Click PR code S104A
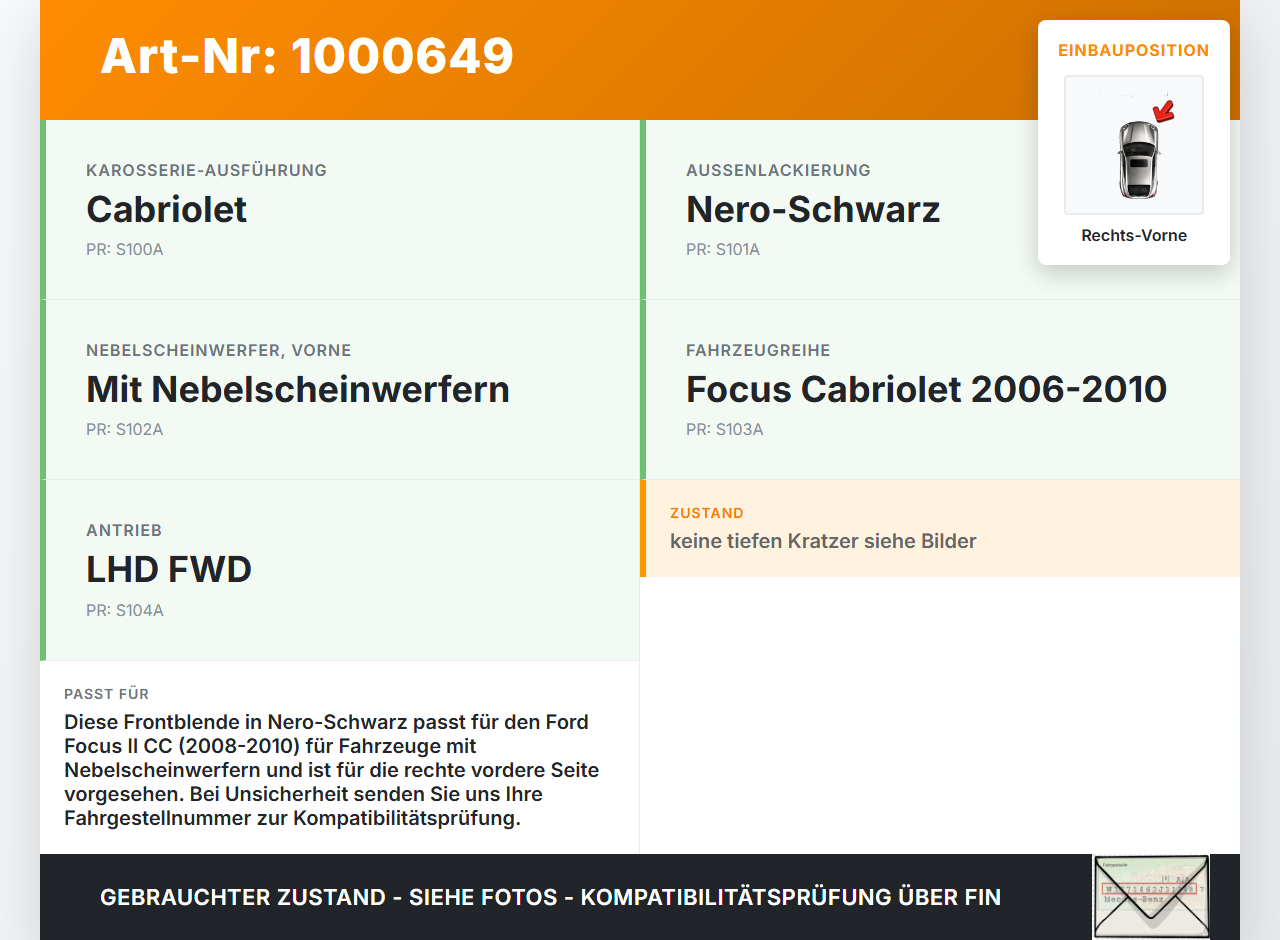The width and height of the screenshot is (1280, 940). tap(125, 610)
